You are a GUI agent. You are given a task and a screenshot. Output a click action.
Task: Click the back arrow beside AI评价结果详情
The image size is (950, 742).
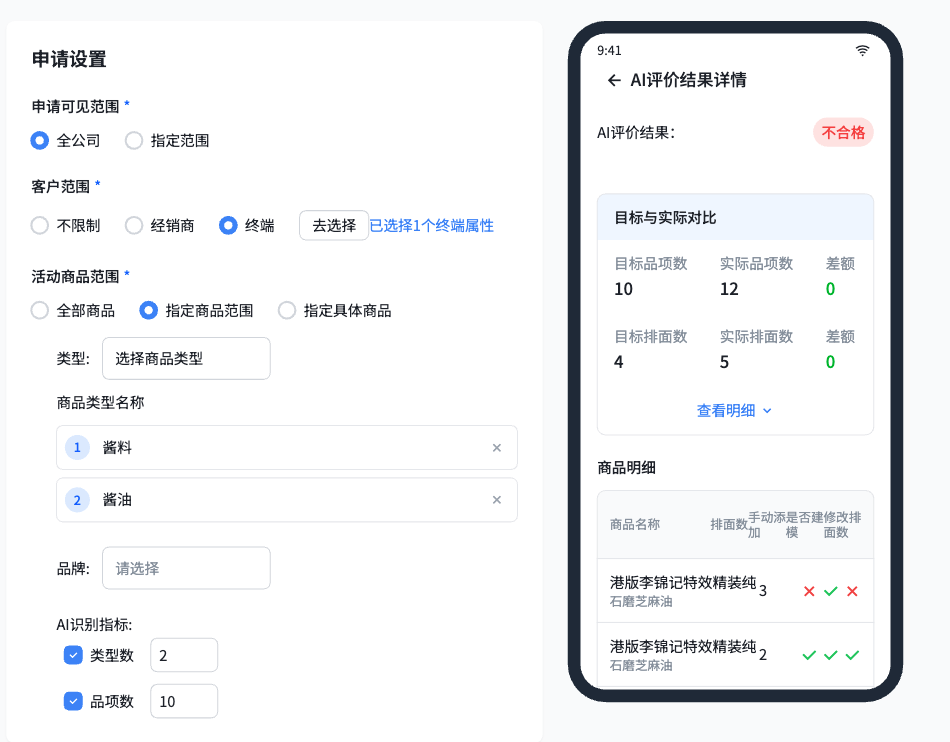[614, 81]
